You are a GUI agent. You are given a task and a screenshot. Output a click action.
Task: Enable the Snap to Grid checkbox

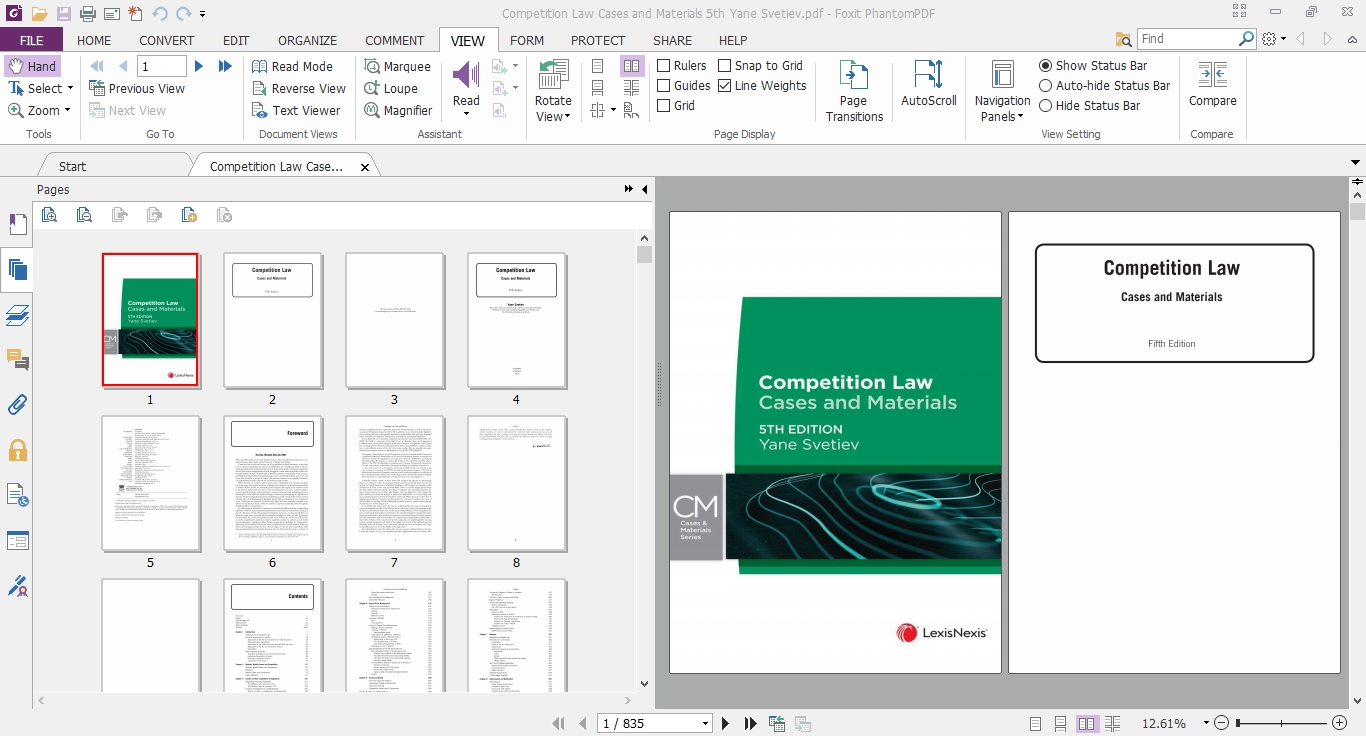click(725, 66)
